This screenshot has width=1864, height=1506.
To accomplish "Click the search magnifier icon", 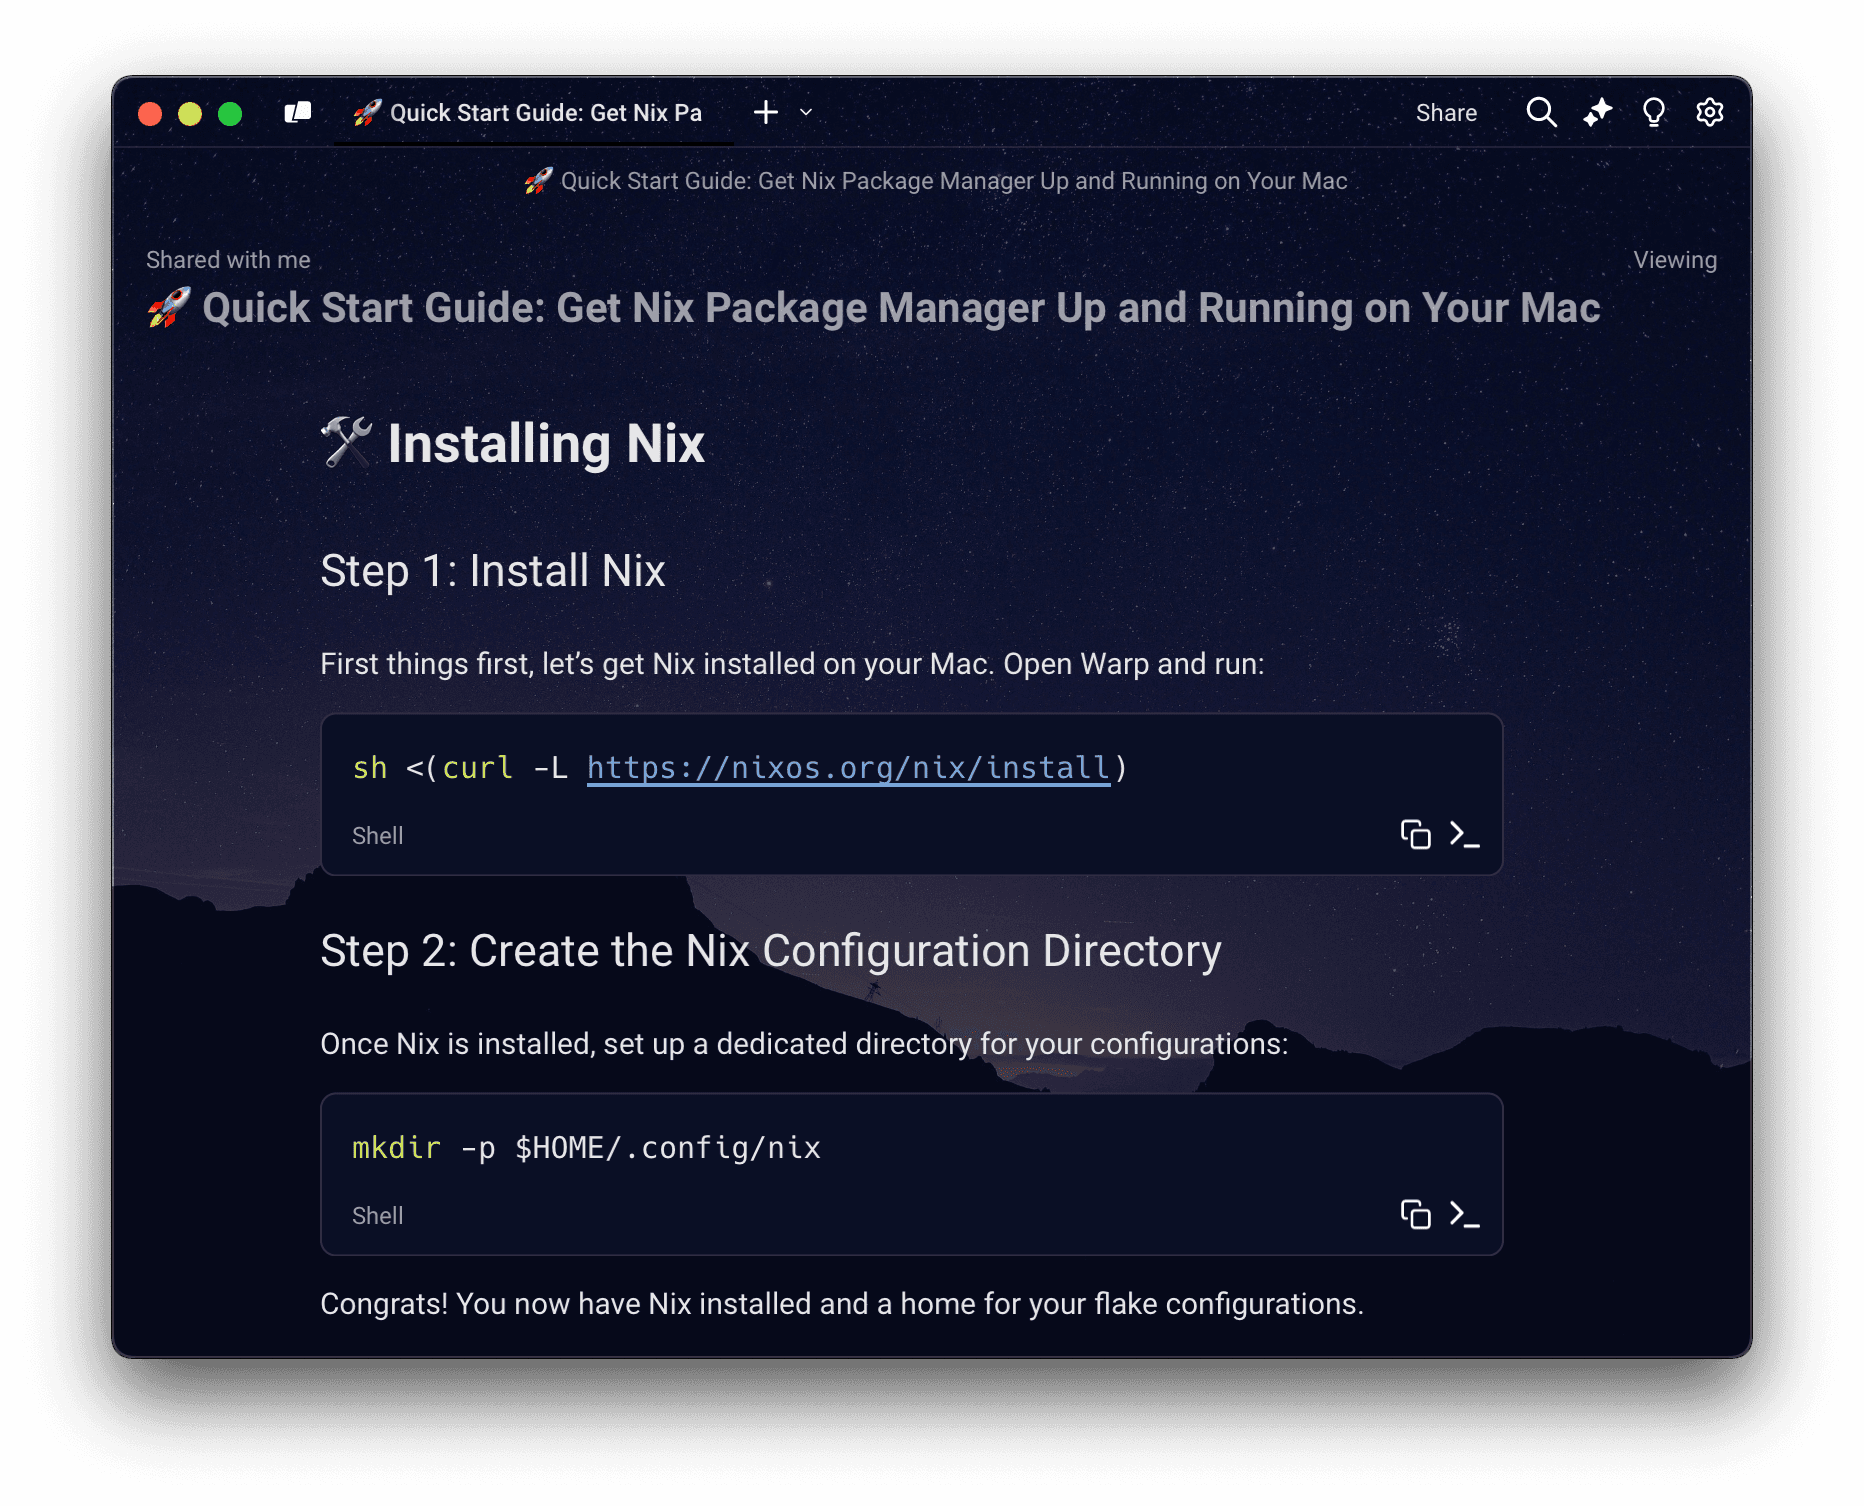I will point(1541,112).
